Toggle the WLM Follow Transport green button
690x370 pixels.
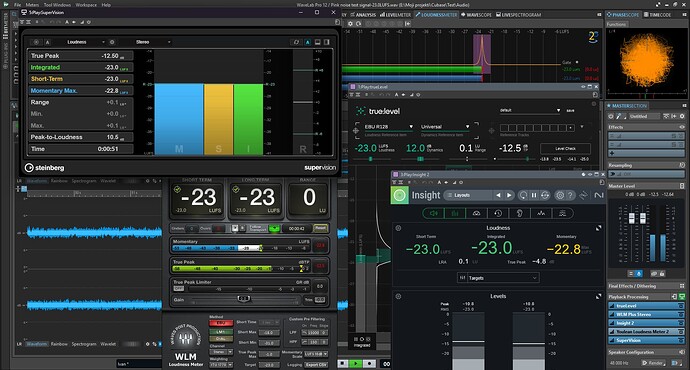coord(274,228)
